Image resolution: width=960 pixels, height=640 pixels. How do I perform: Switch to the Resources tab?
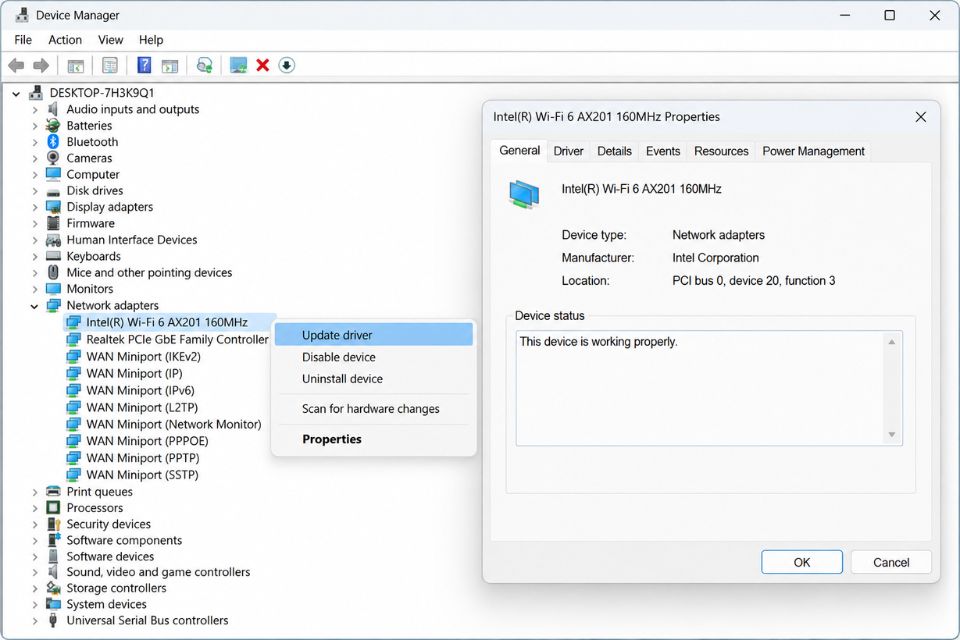[x=721, y=151]
